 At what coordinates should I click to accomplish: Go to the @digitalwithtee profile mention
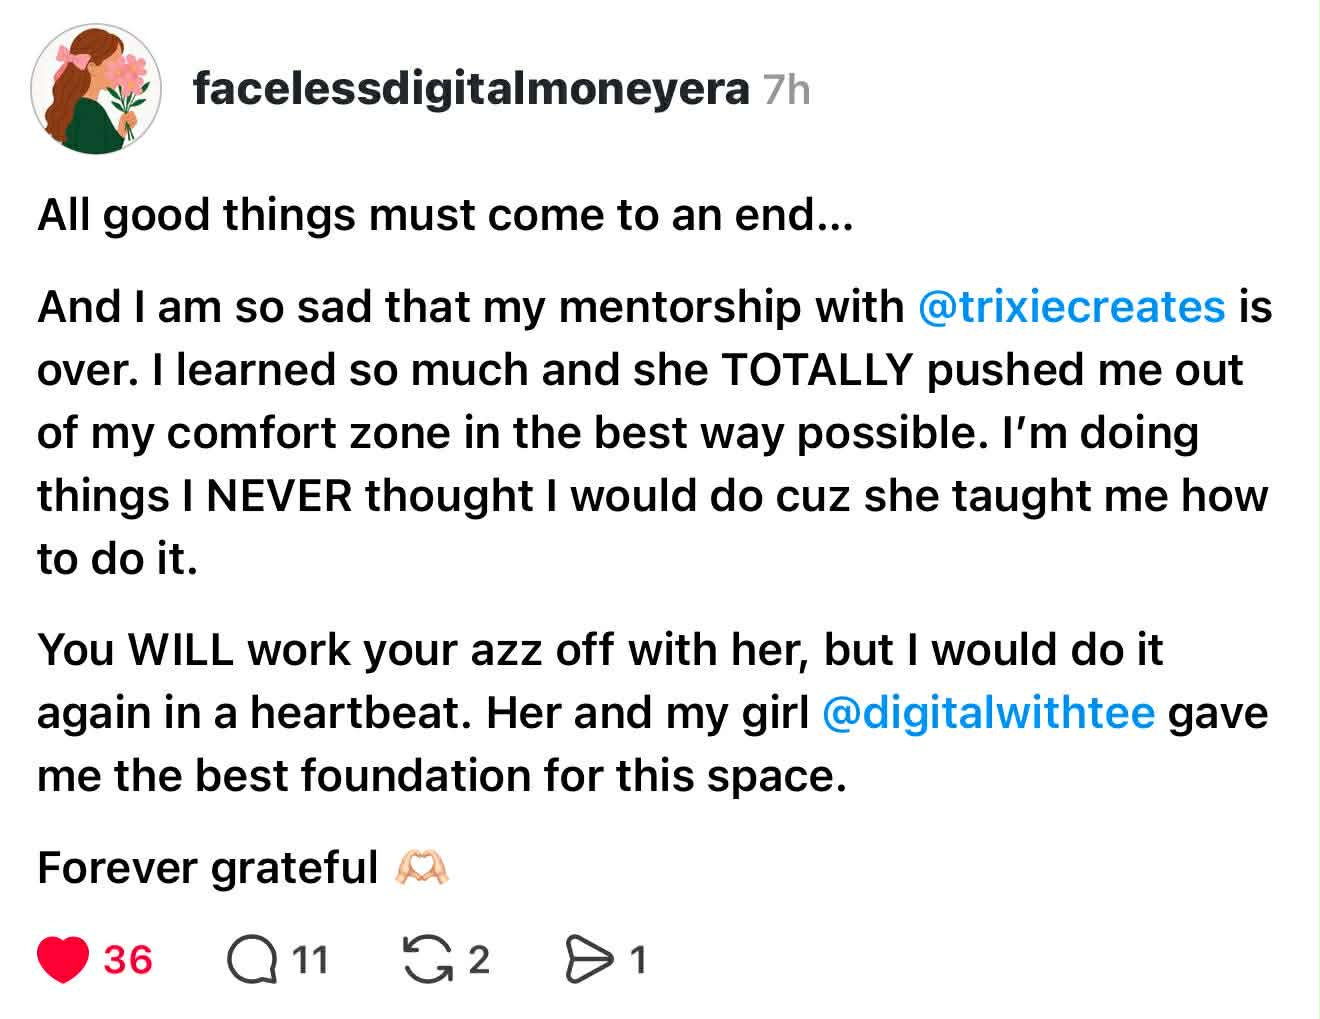[988, 713]
